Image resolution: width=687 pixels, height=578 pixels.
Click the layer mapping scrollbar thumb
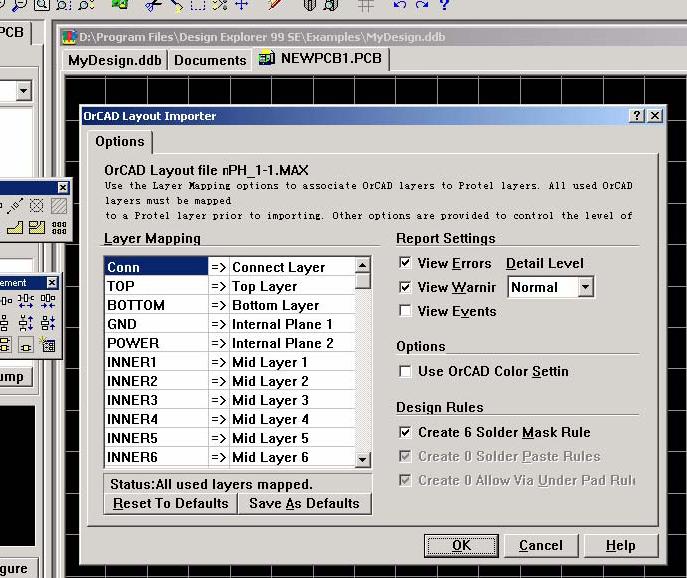point(362,281)
